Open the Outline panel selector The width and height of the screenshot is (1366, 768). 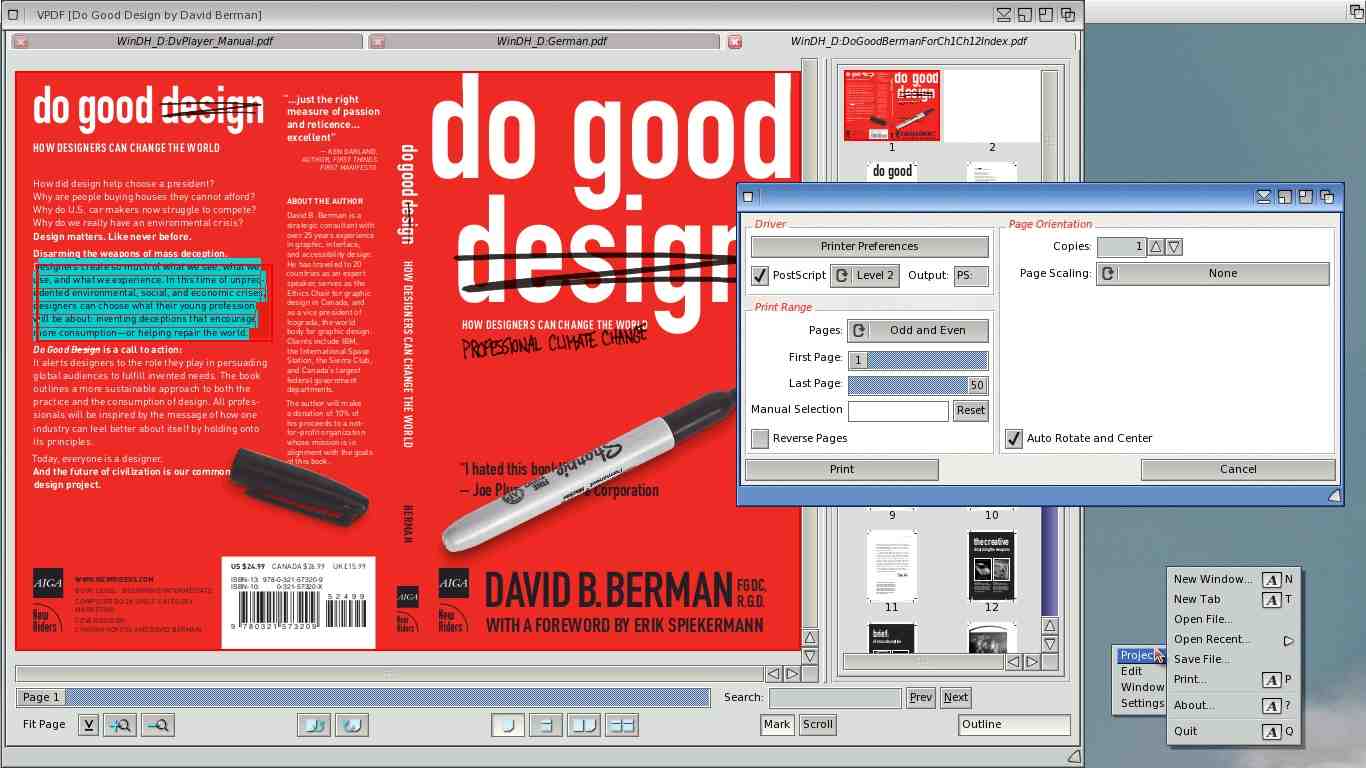point(1014,725)
